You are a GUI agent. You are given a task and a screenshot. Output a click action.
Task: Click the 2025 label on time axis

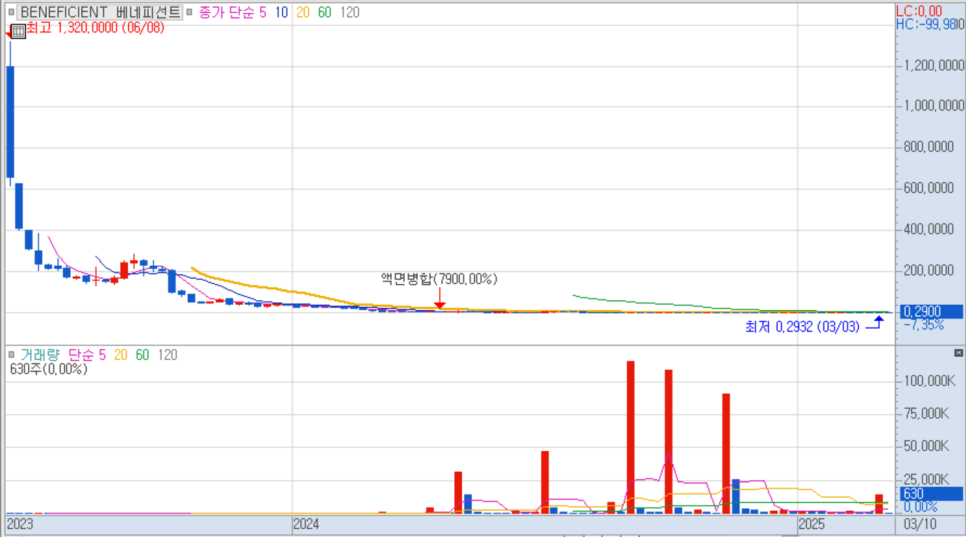point(811,524)
